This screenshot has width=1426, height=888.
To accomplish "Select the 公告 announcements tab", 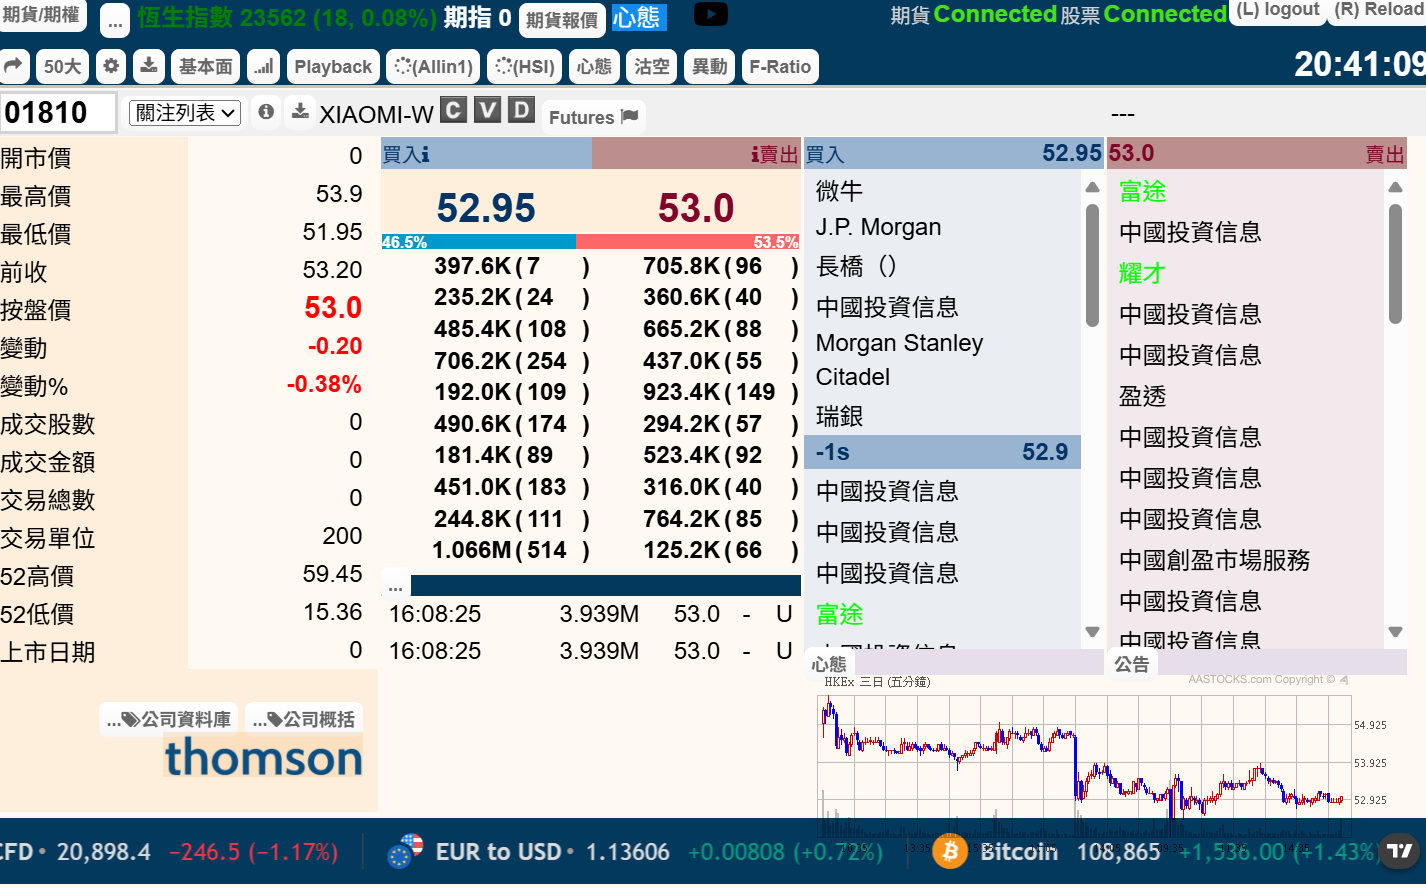I will (1132, 663).
